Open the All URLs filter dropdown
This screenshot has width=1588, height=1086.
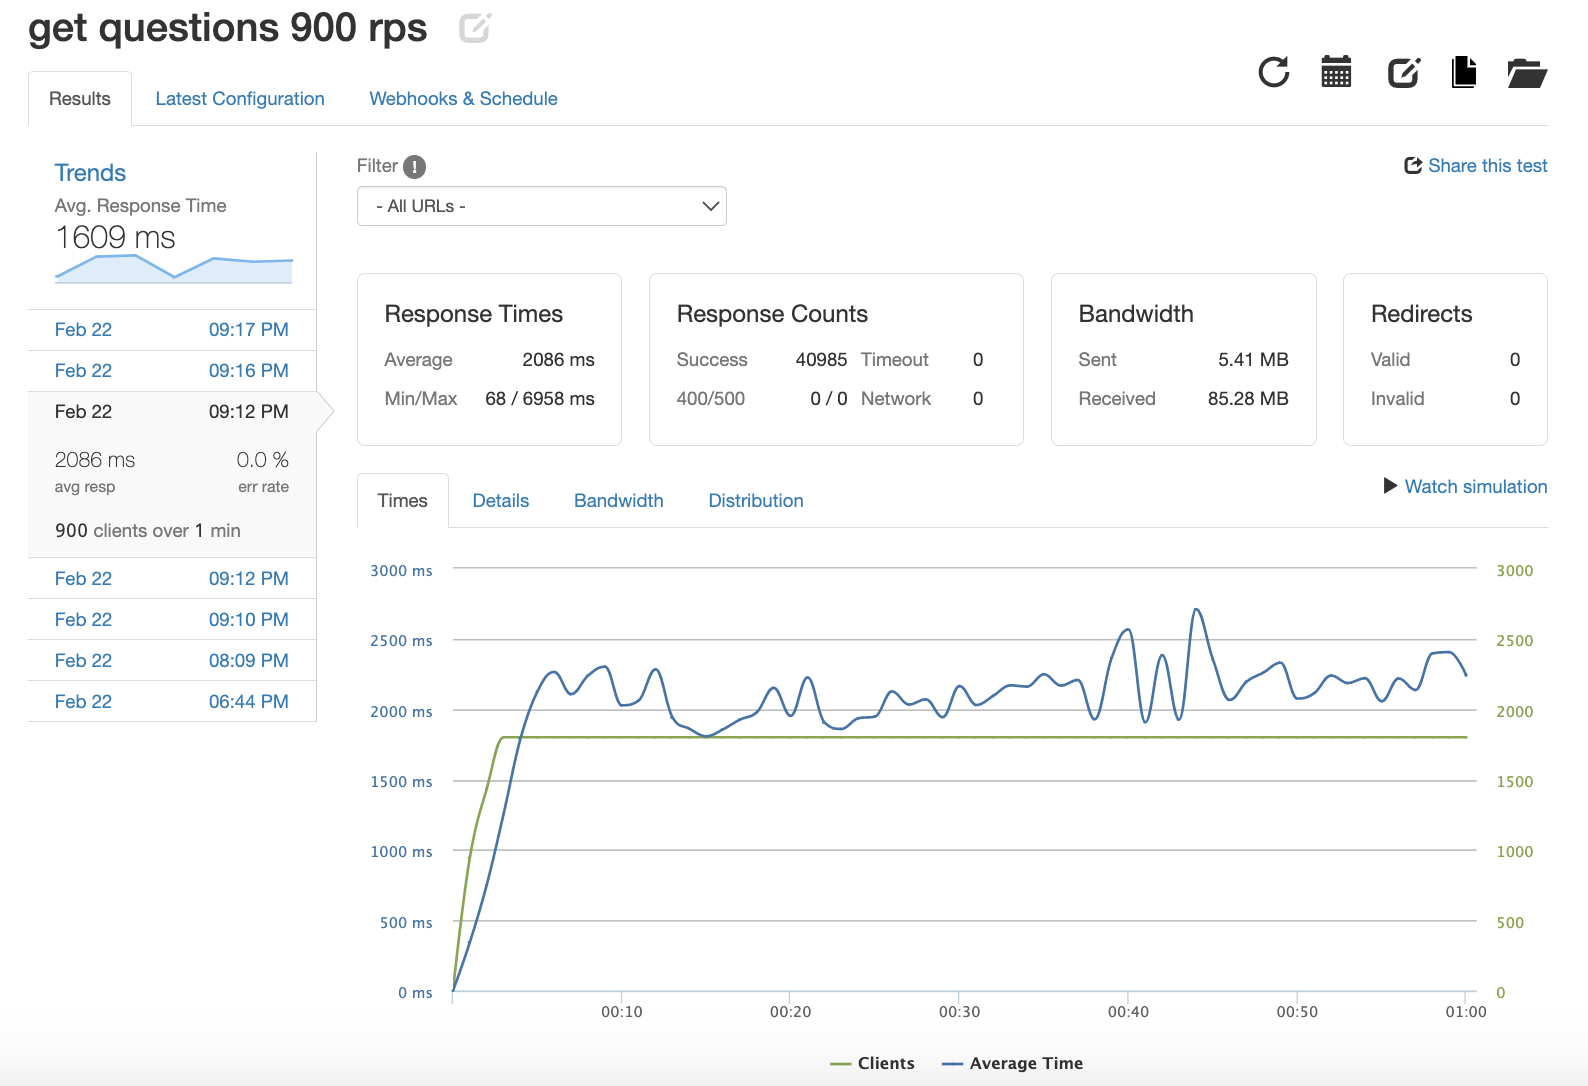[542, 206]
